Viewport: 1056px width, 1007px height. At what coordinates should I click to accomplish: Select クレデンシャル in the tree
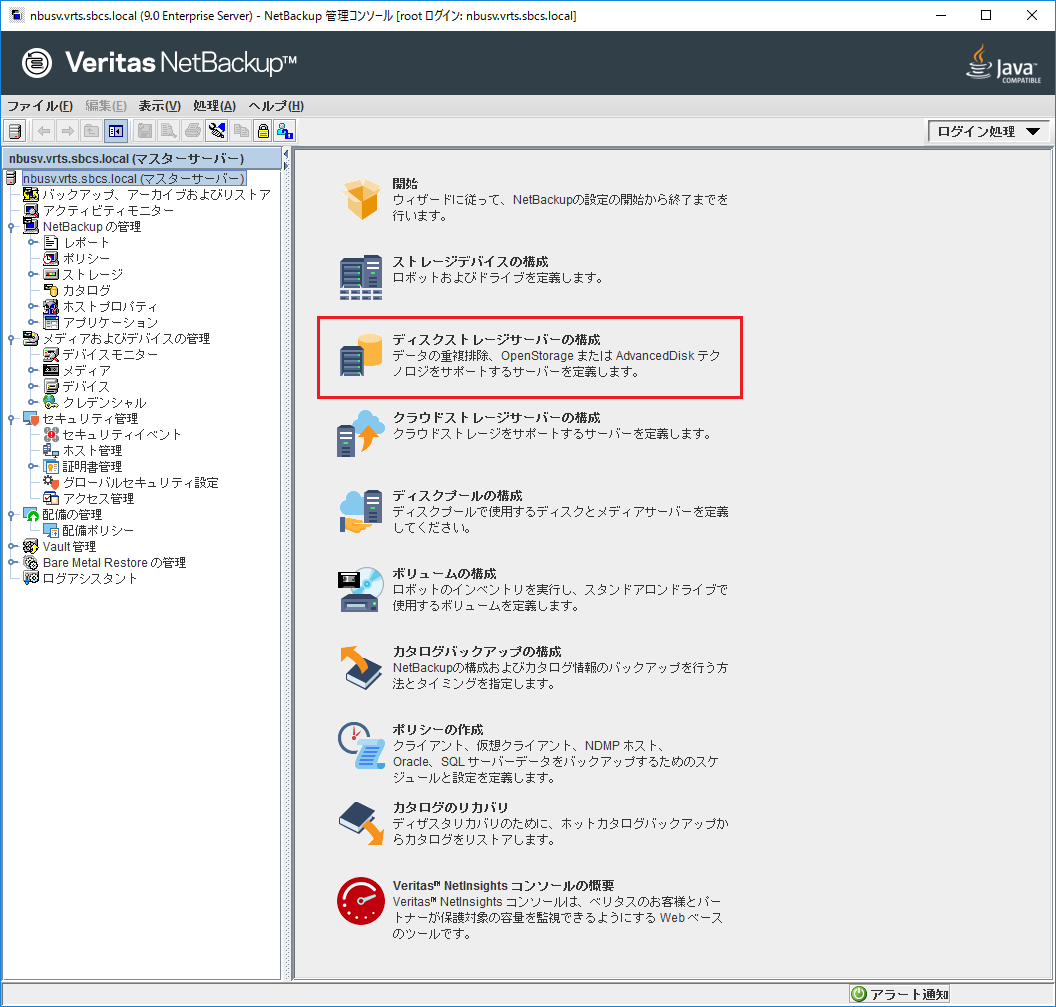104,403
